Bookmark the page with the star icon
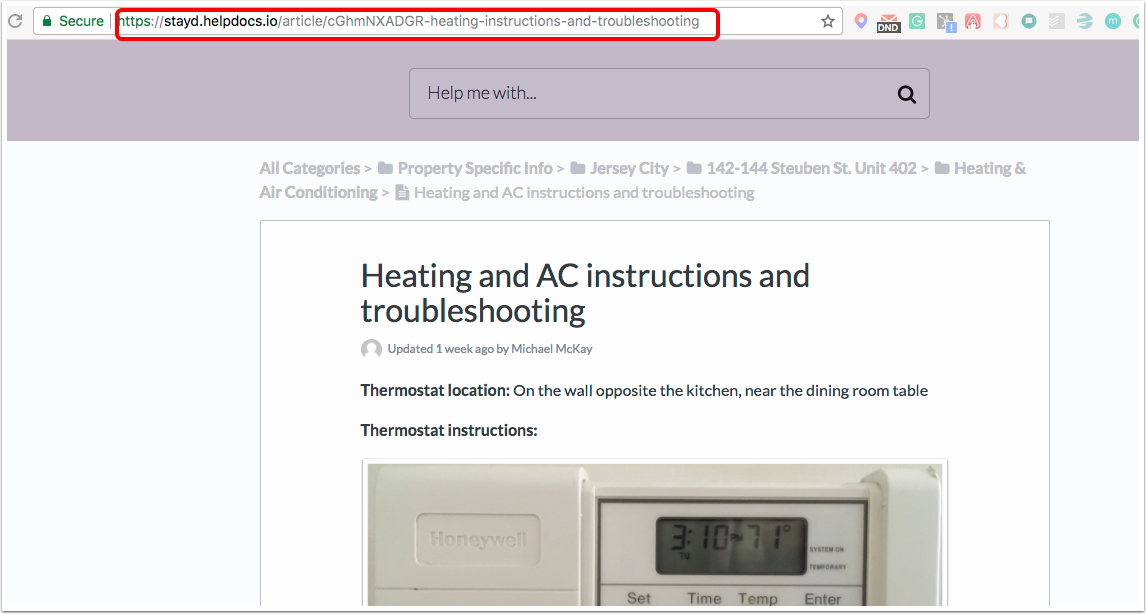 click(x=827, y=22)
